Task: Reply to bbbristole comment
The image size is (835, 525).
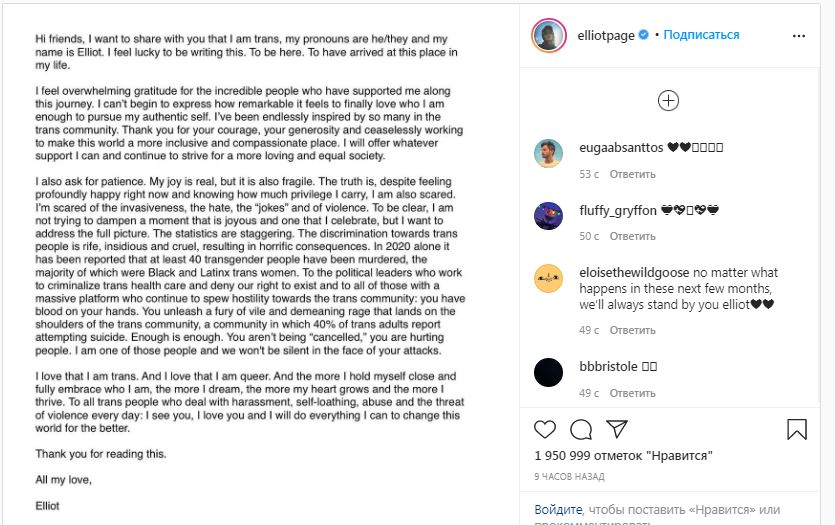Action: pyautogui.click(x=632, y=393)
